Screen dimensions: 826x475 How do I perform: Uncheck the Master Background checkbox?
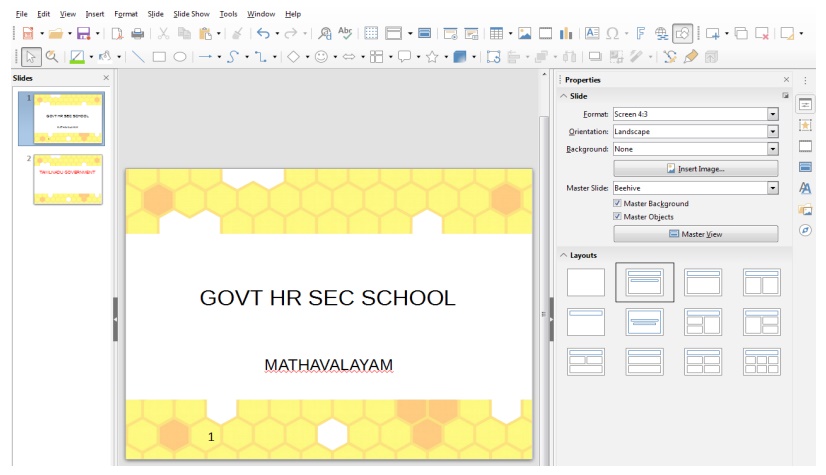(x=617, y=203)
